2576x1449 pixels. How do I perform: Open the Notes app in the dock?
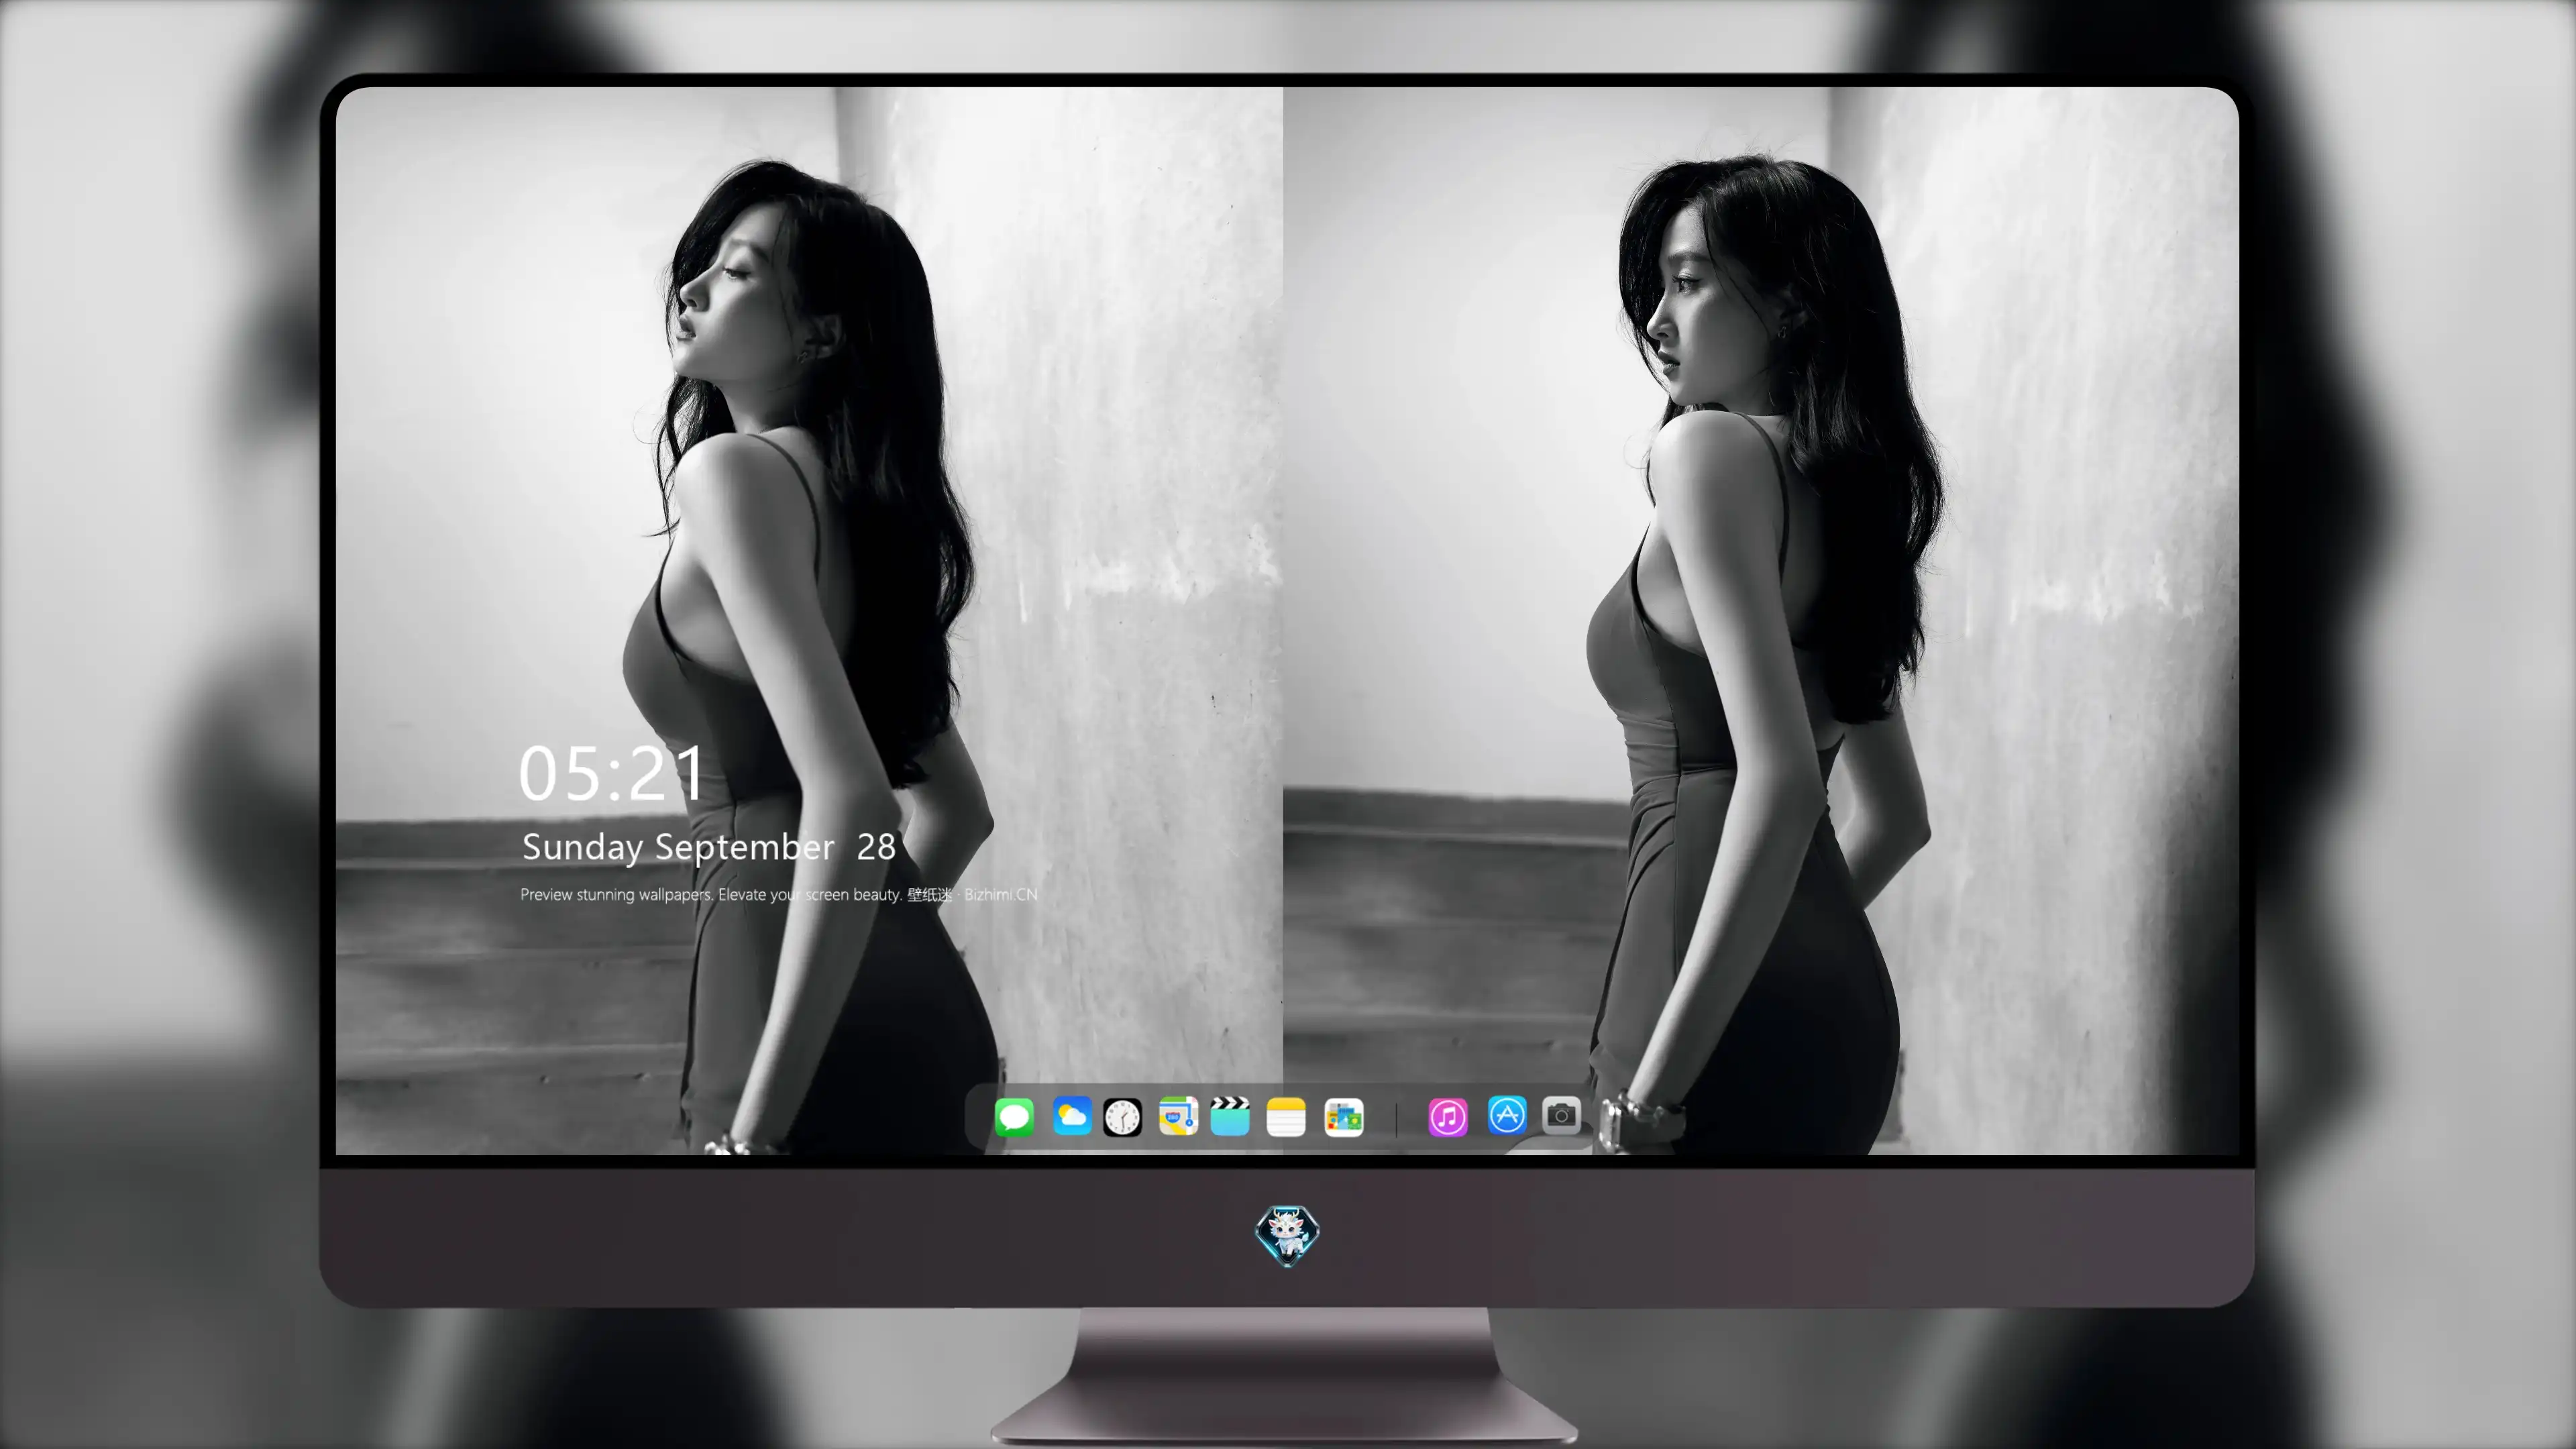tap(1286, 1117)
